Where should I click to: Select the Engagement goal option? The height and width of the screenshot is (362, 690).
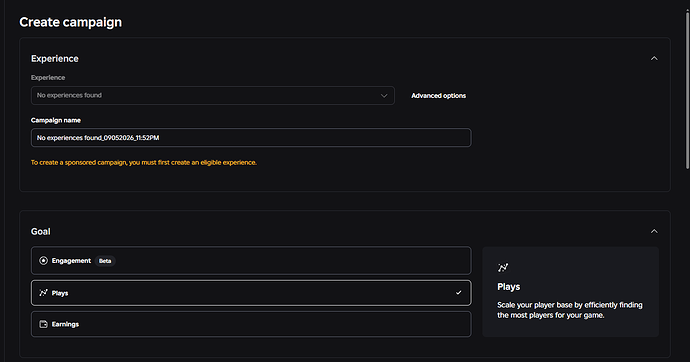(x=251, y=261)
